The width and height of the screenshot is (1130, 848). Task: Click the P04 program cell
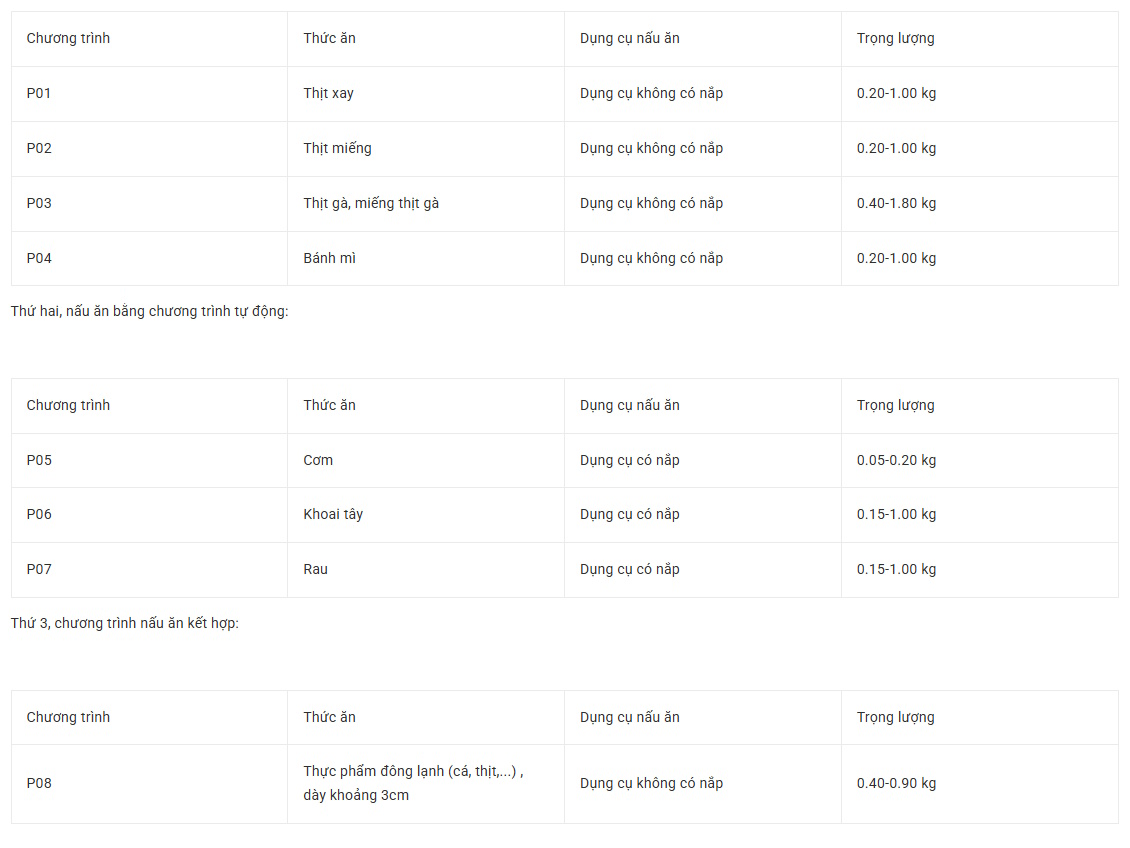click(x=39, y=258)
